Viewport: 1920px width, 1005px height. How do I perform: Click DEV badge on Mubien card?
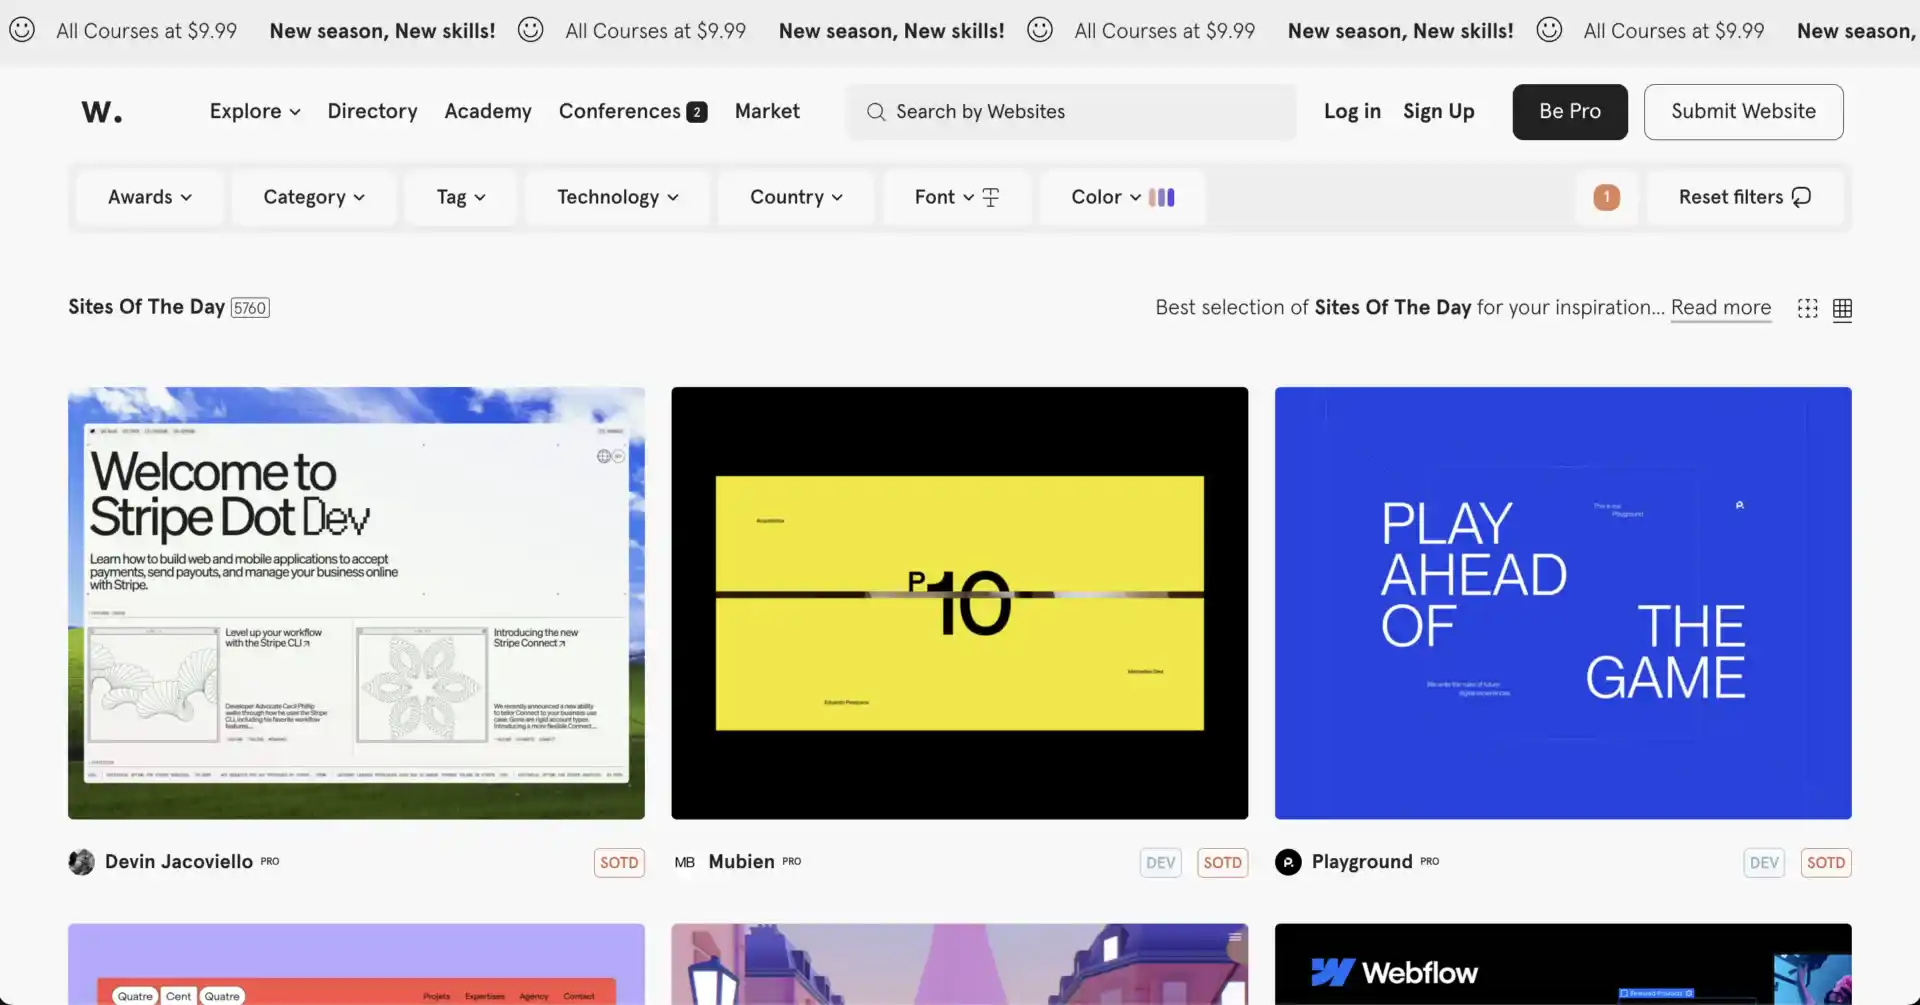coord(1161,863)
